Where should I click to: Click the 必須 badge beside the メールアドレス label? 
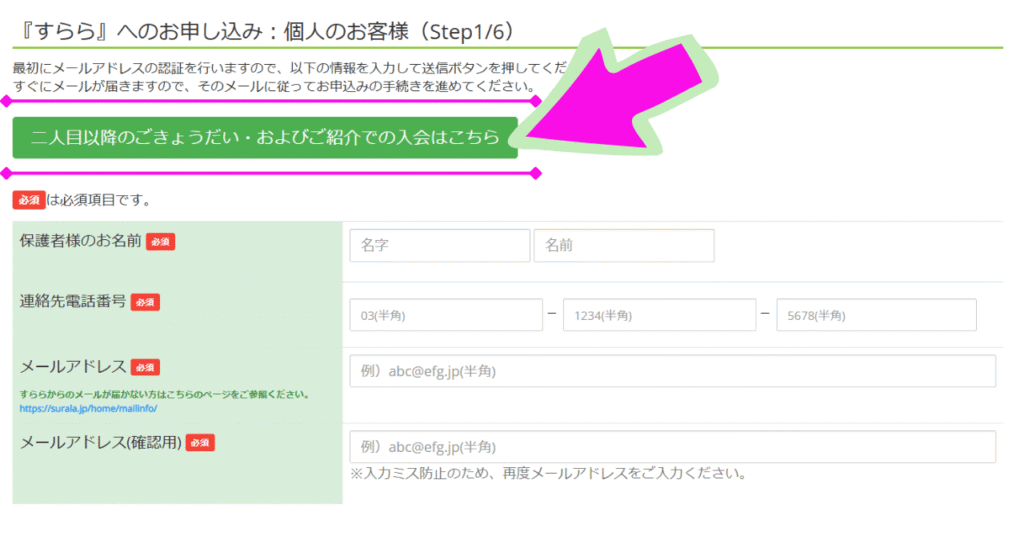145,367
